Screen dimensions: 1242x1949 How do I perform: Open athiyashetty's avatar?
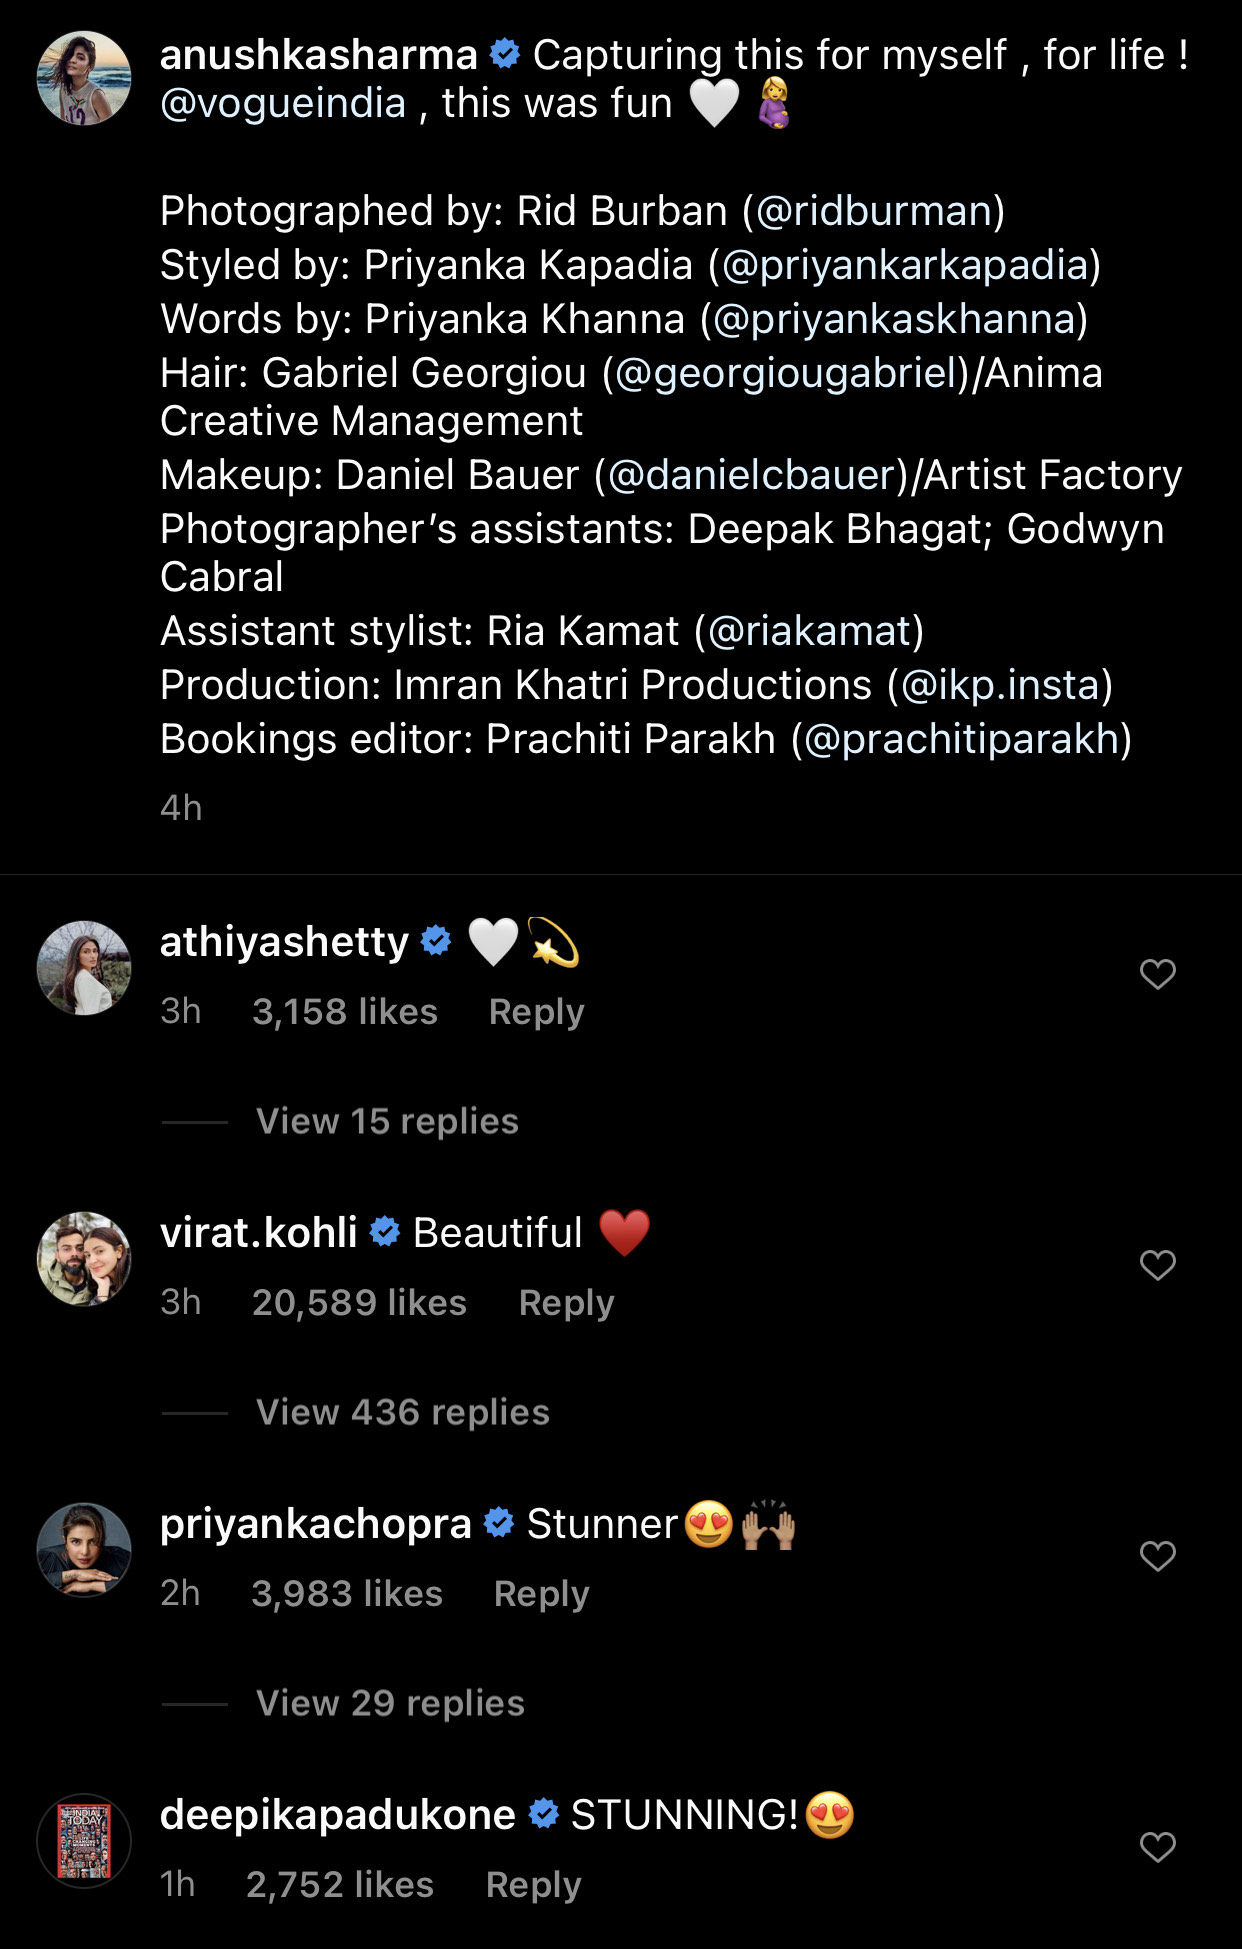pyautogui.click(x=84, y=968)
